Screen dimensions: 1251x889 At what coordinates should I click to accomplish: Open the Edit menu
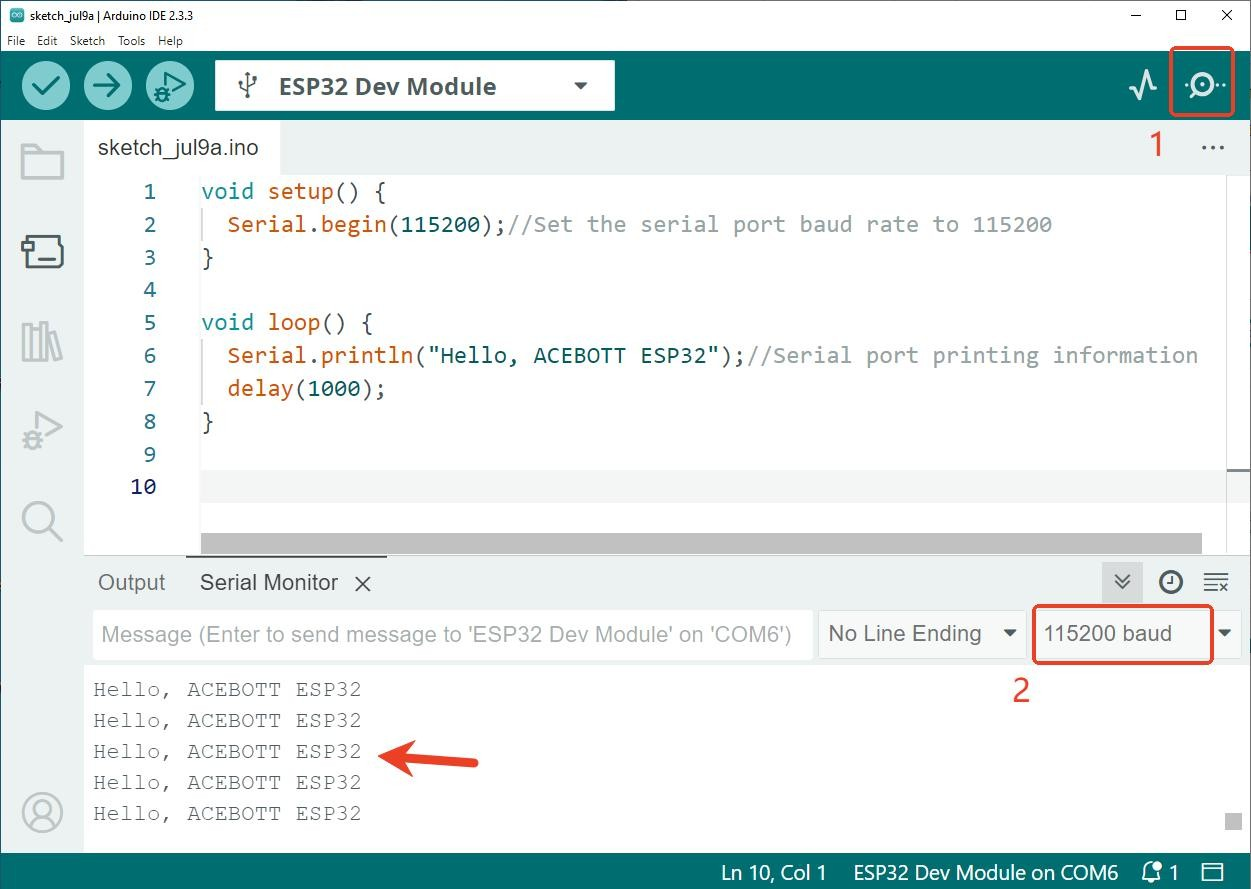47,41
